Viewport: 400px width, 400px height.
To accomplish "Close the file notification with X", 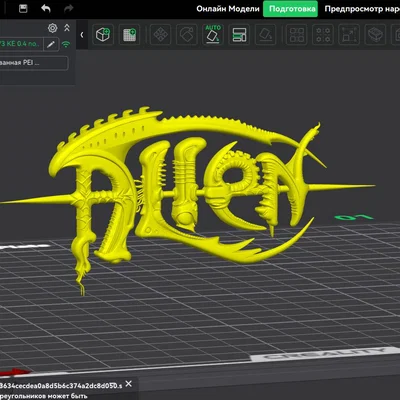I will pyautogui.click(x=129, y=384).
